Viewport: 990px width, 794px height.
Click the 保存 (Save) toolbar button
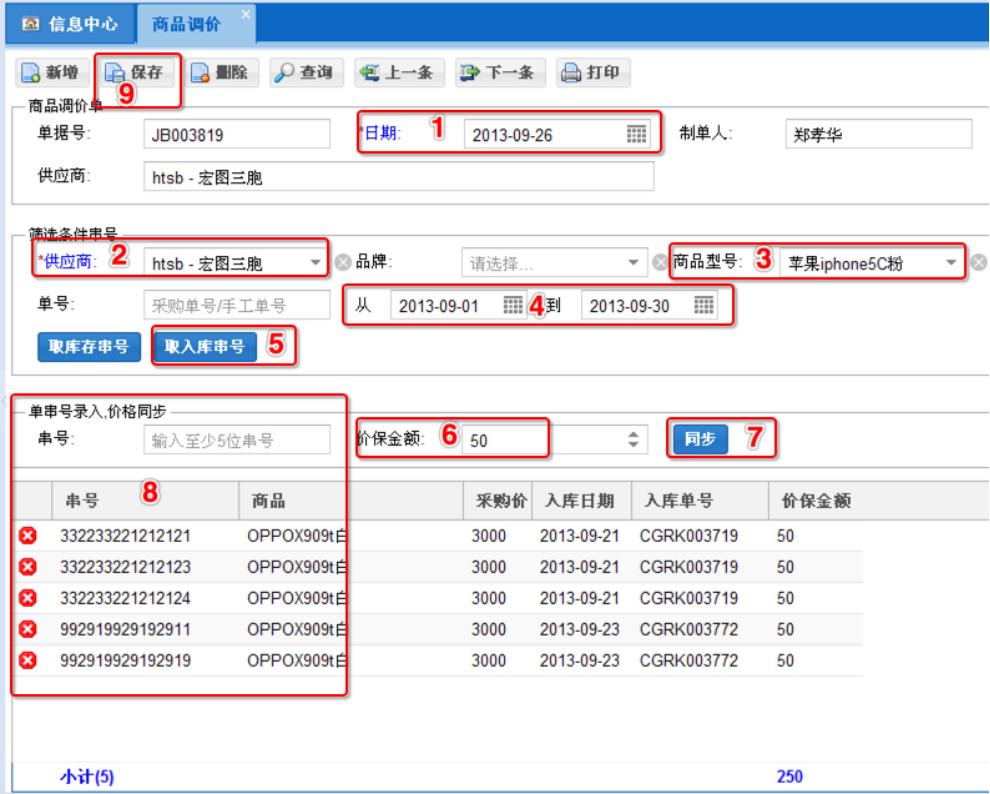click(135, 73)
